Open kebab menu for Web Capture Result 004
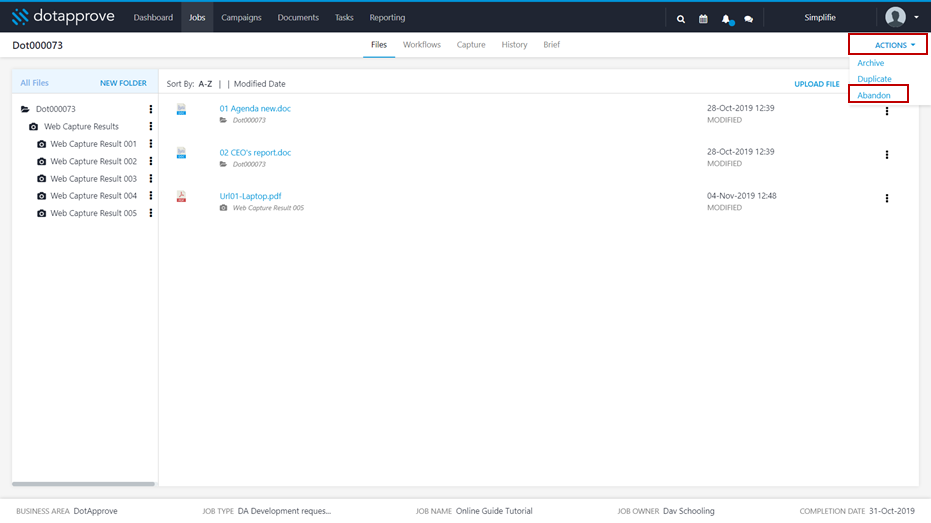The height and width of the screenshot is (523, 931). point(151,195)
